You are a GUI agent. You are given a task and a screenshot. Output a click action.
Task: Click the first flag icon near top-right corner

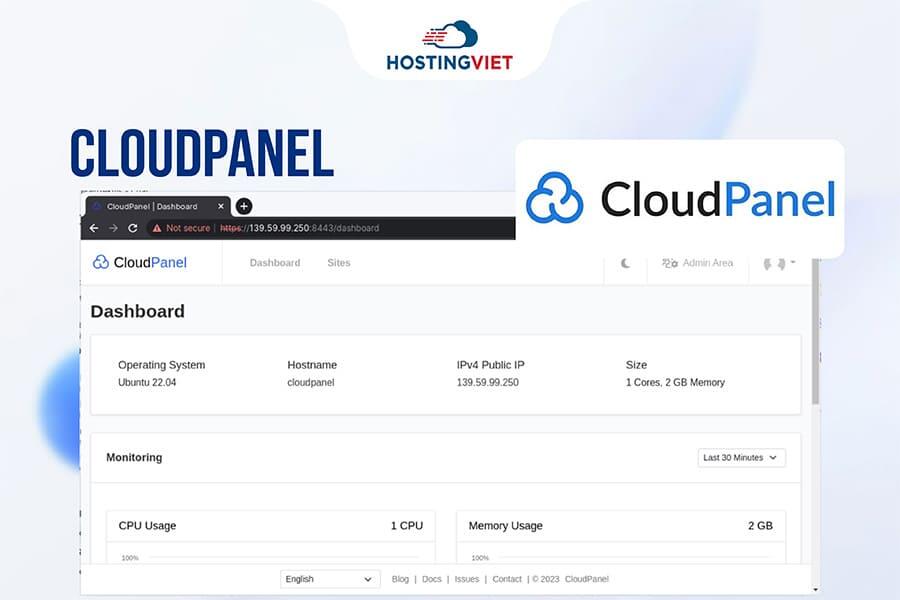(x=766, y=263)
